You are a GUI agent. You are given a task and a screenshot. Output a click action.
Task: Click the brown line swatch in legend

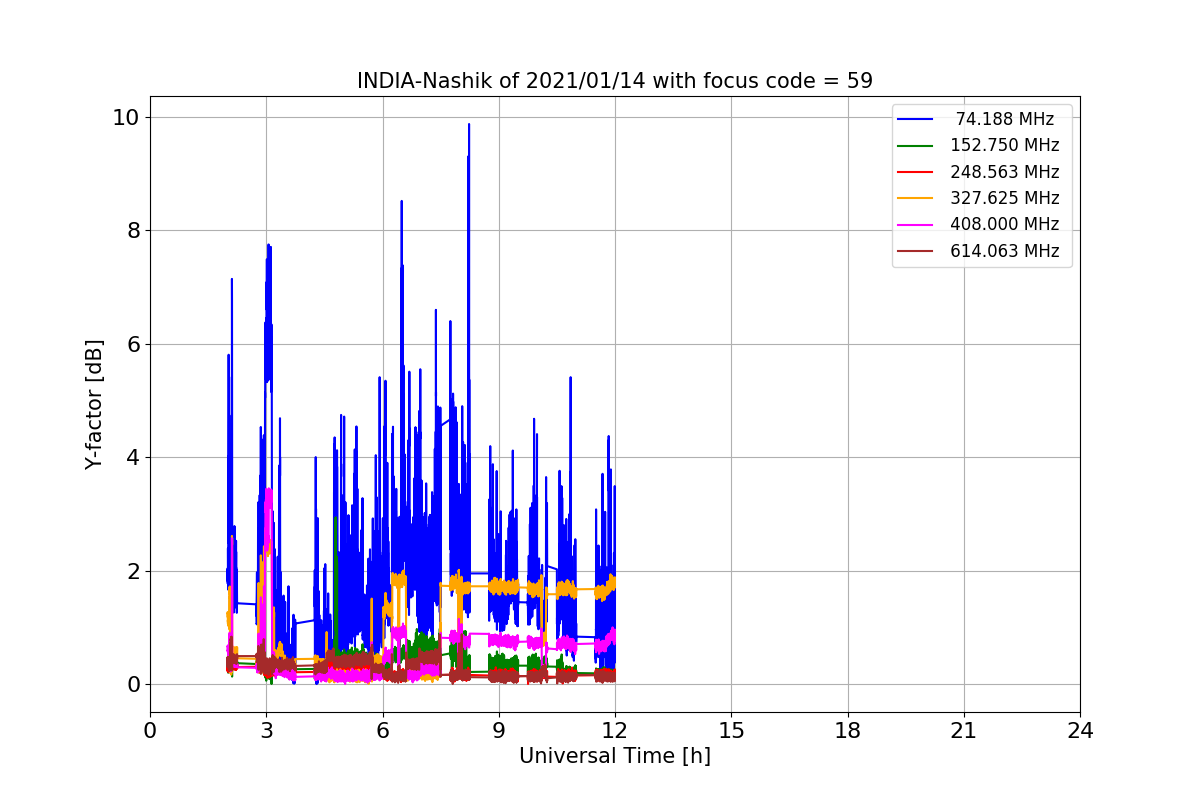(916, 252)
